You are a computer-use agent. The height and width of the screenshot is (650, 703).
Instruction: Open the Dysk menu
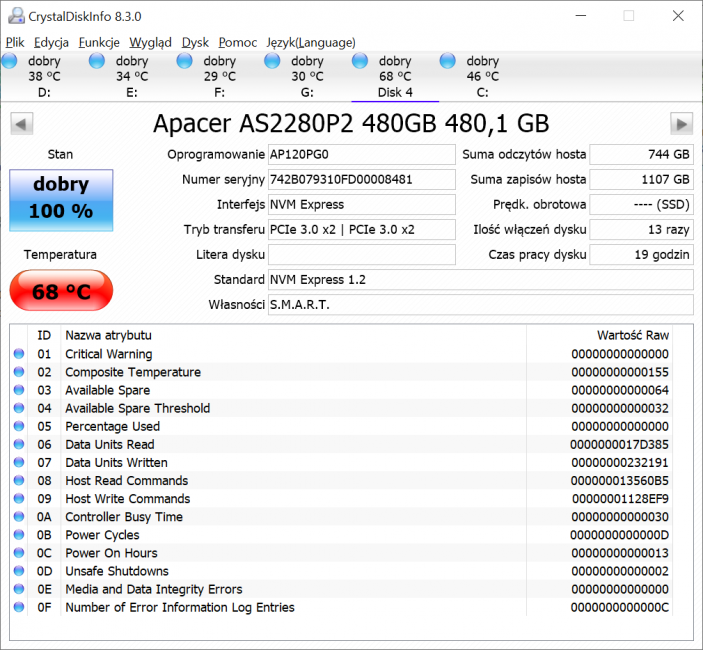tap(195, 43)
